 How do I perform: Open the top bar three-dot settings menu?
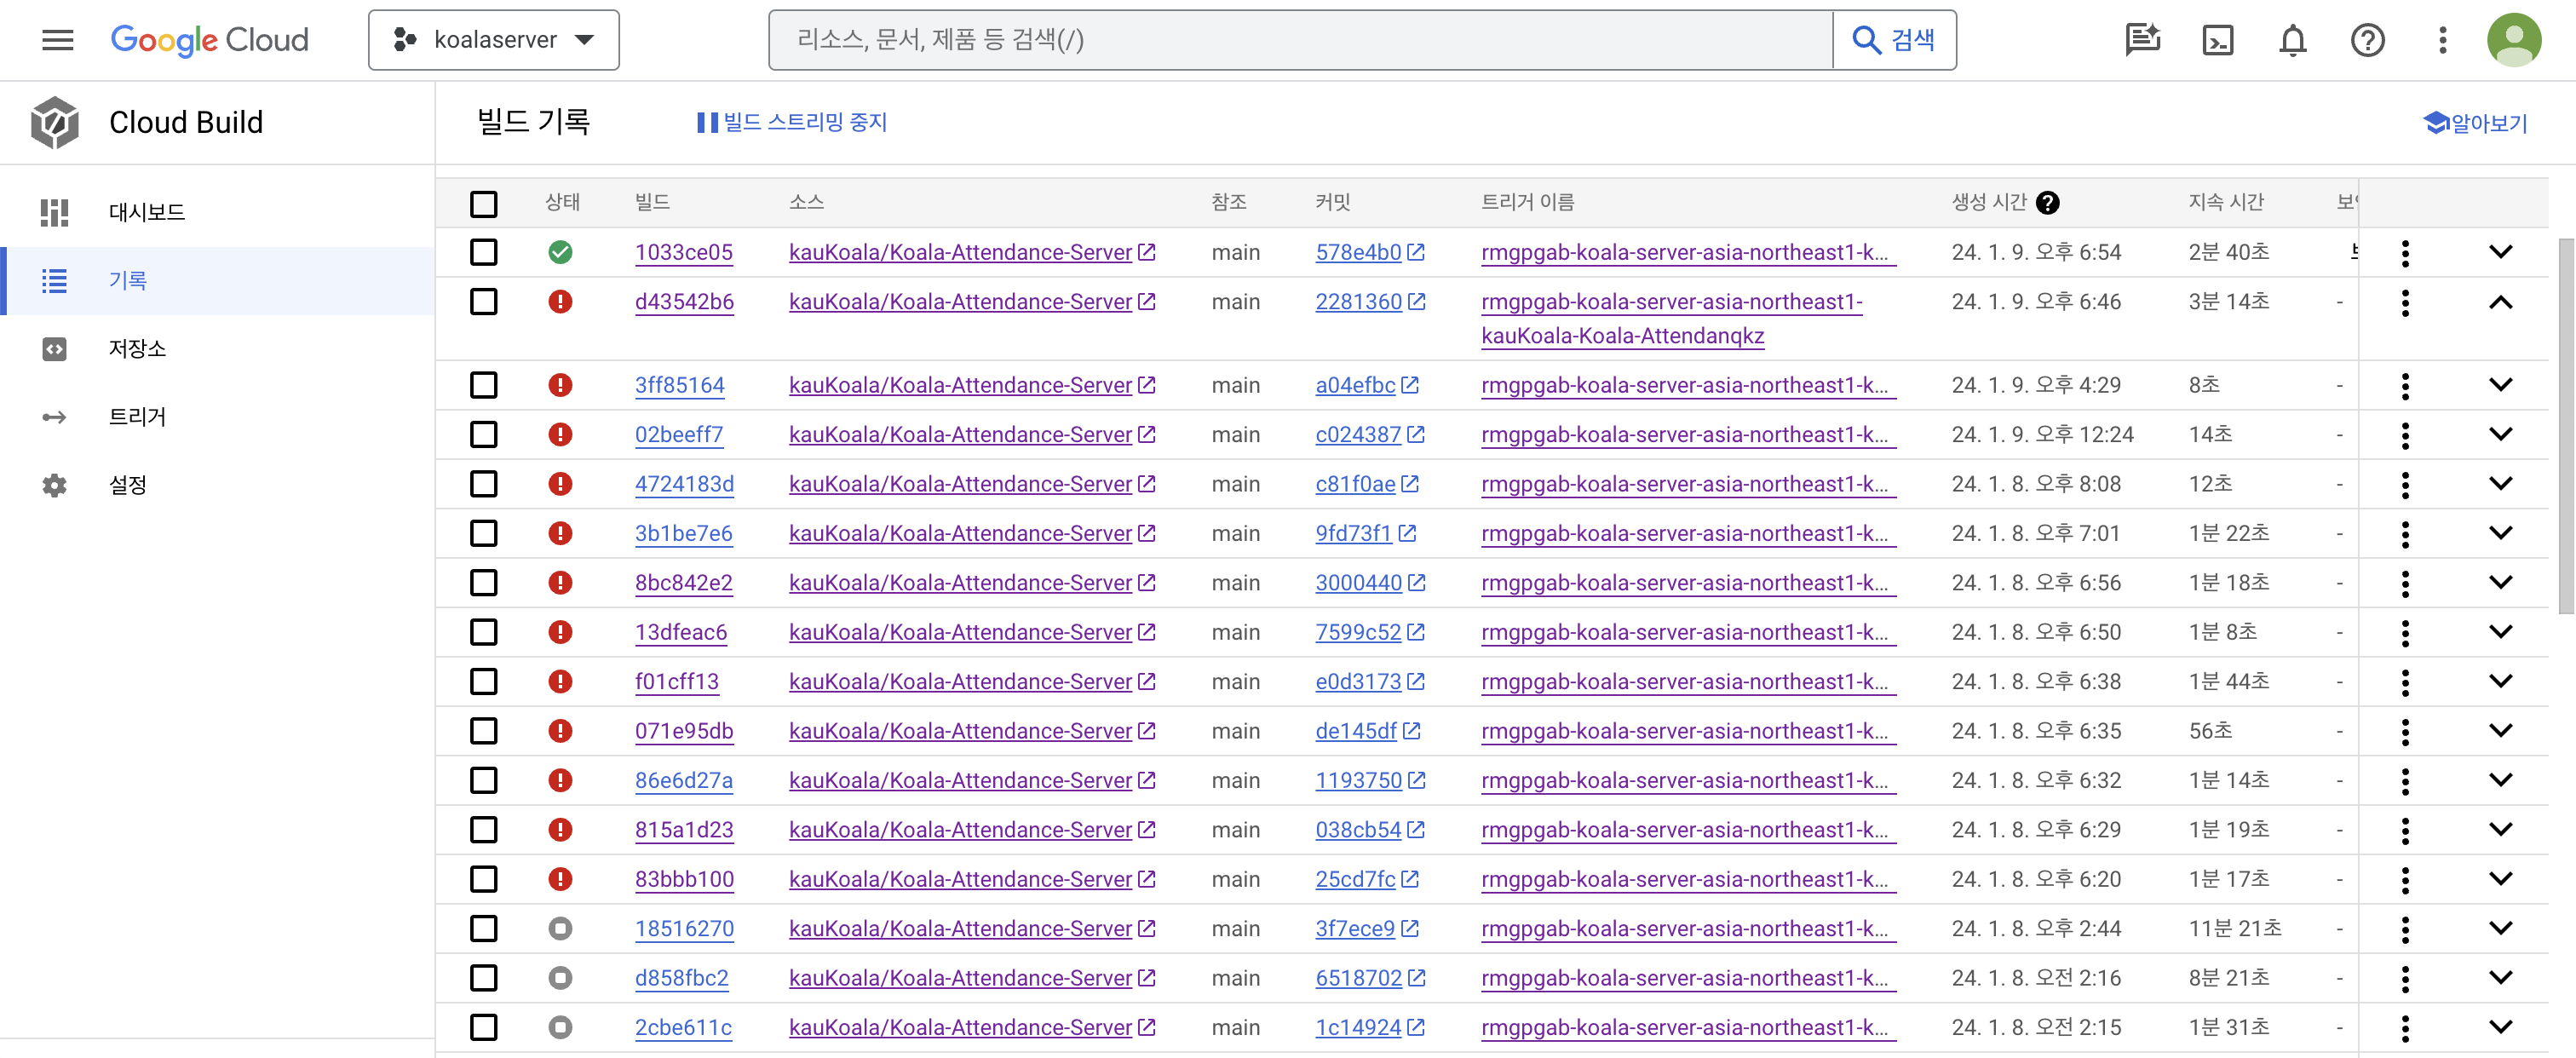click(2442, 40)
